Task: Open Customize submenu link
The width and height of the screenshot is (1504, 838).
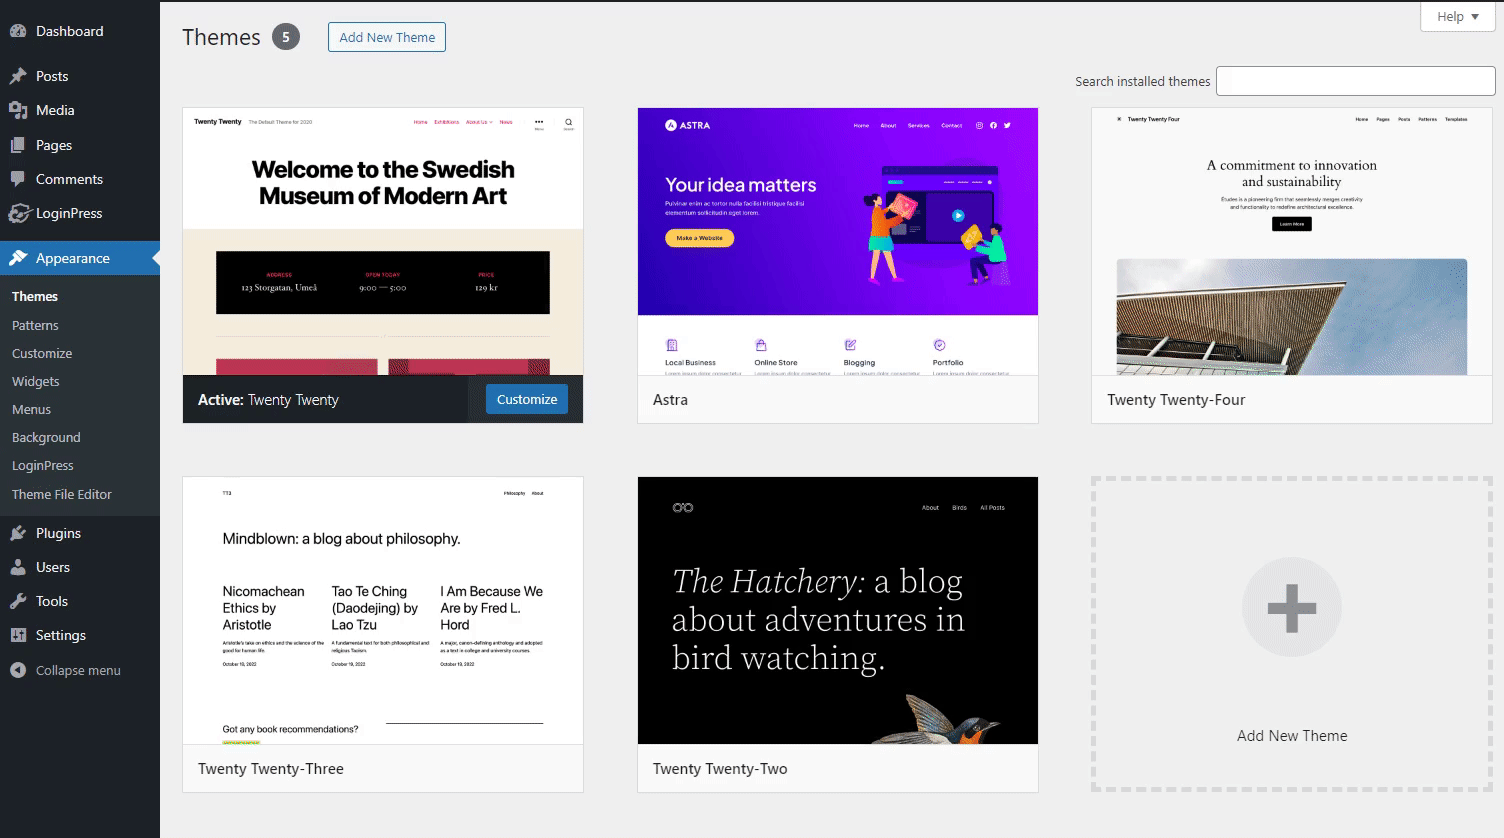Action: tap(42, 353)
